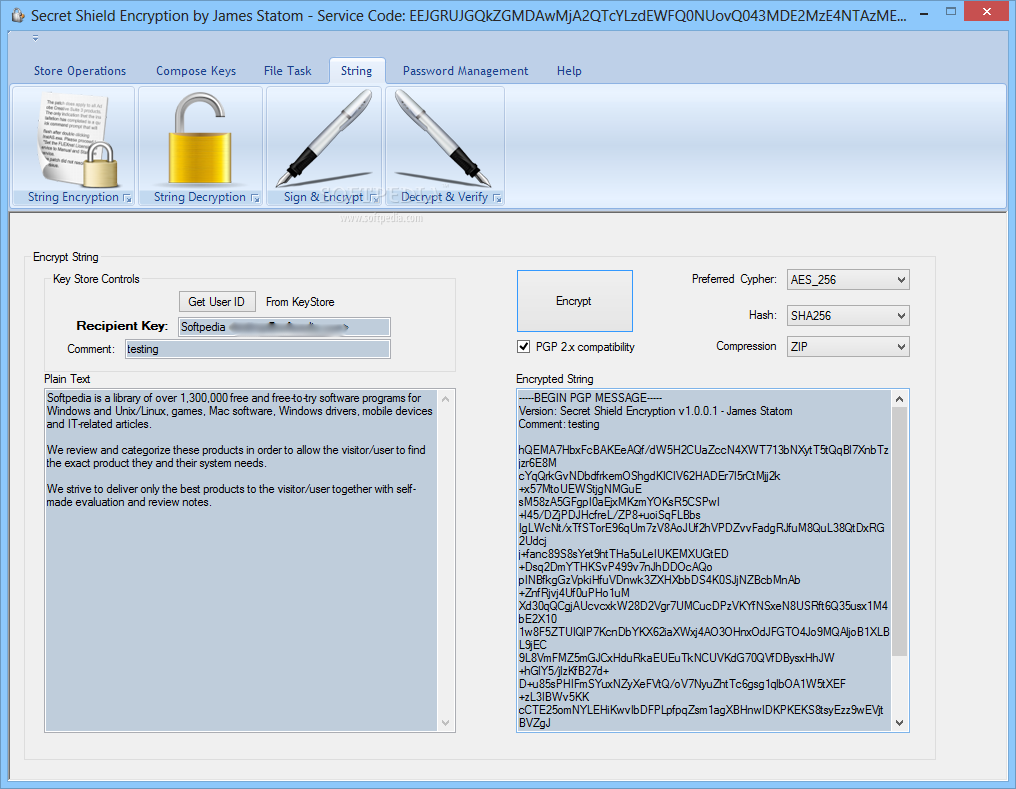Viewport: 1016px width, 789px height.
Task: Minimize the Secret Shield Encryption window
Action: pyautogui.click(x=923, y=12)
